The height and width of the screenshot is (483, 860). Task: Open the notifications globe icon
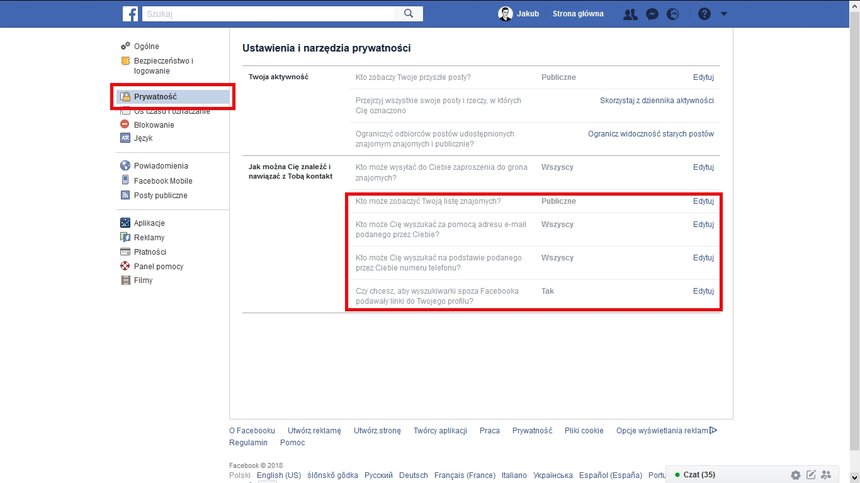[673, 14]
